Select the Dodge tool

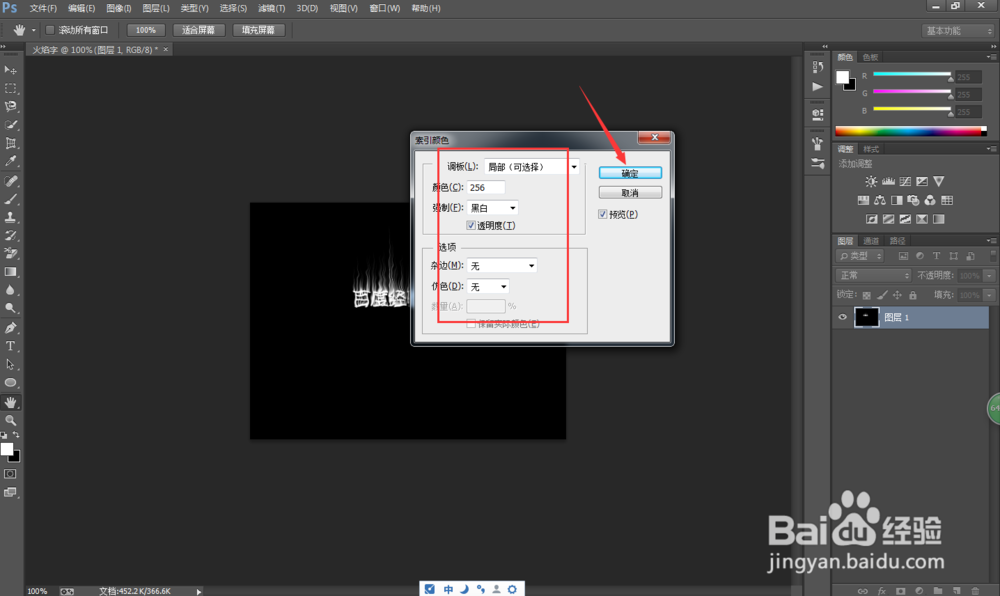click(11, 309)
